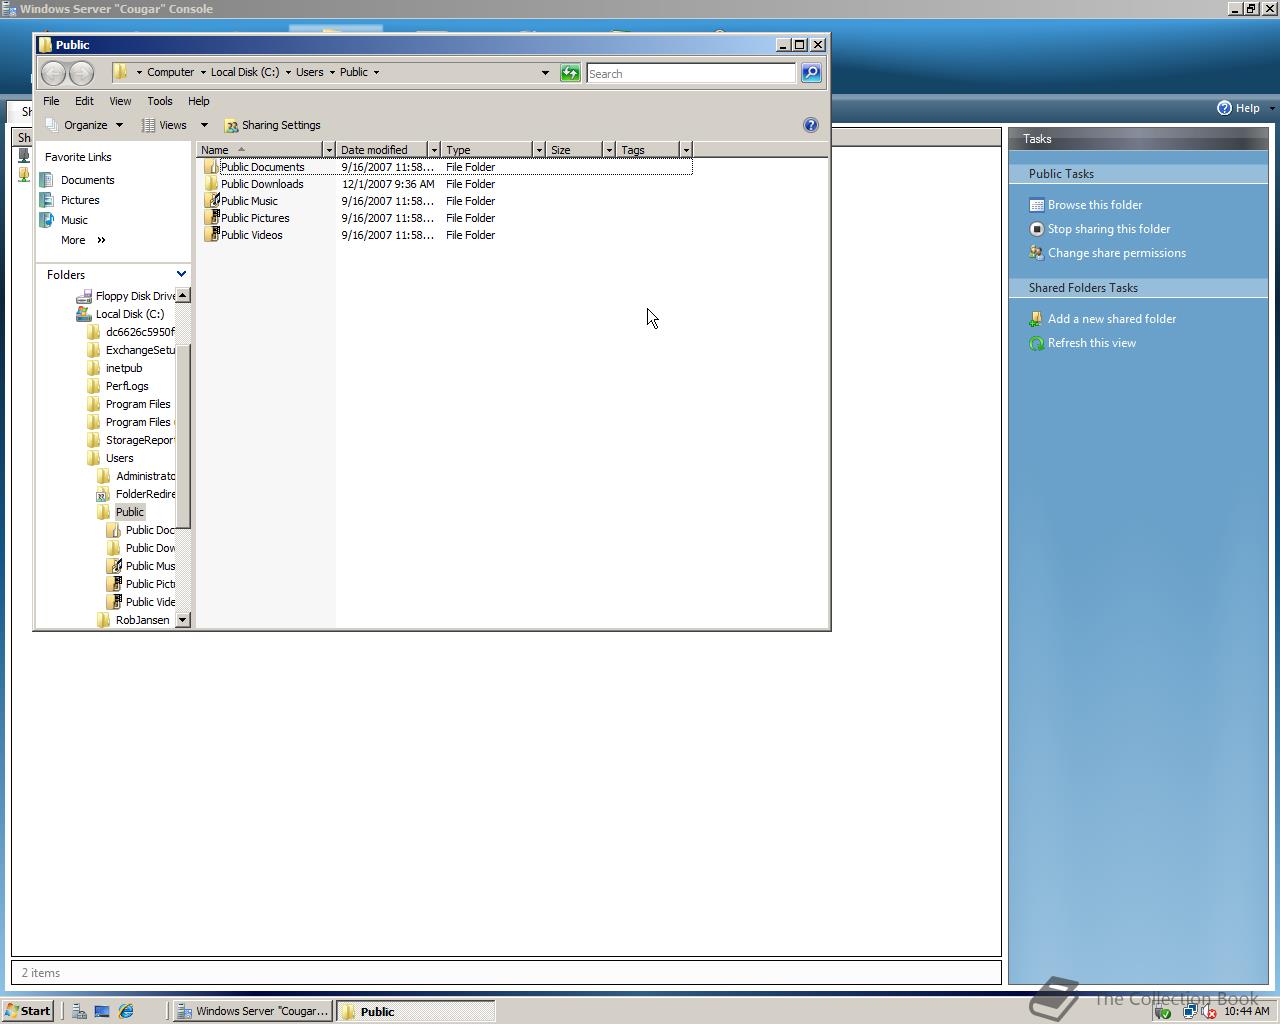Select inetpub in folder tree
This screenshot has width=1280, height=1024.
124,368
